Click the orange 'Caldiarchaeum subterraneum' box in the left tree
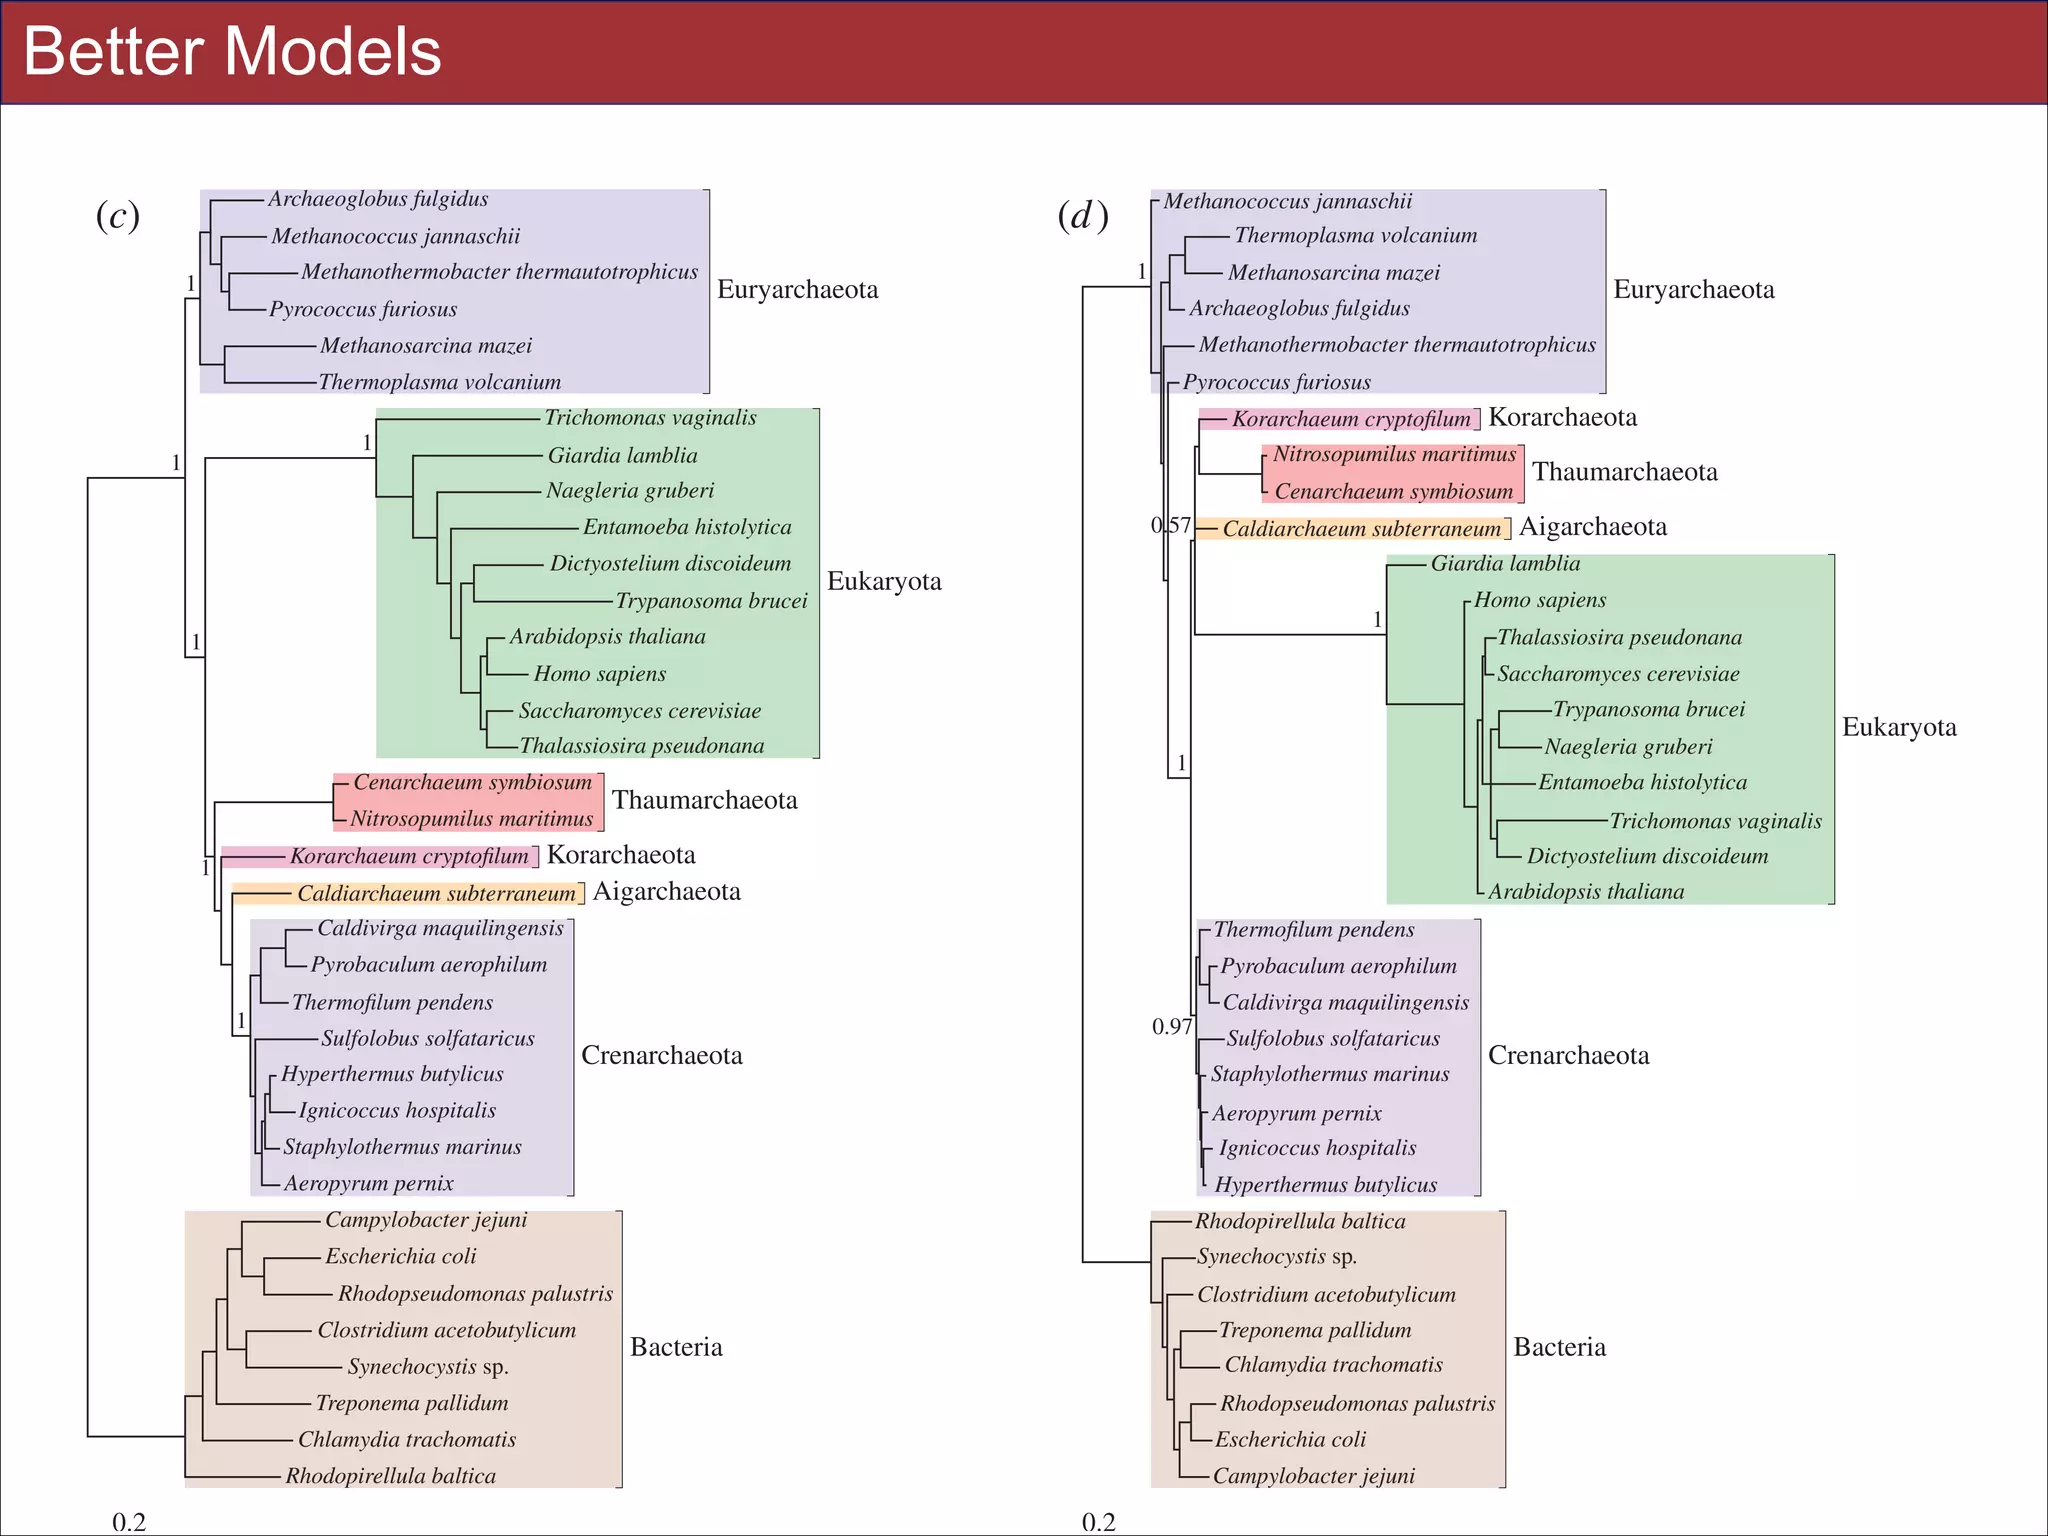2048x1536 pixels. tap(436, 894)
